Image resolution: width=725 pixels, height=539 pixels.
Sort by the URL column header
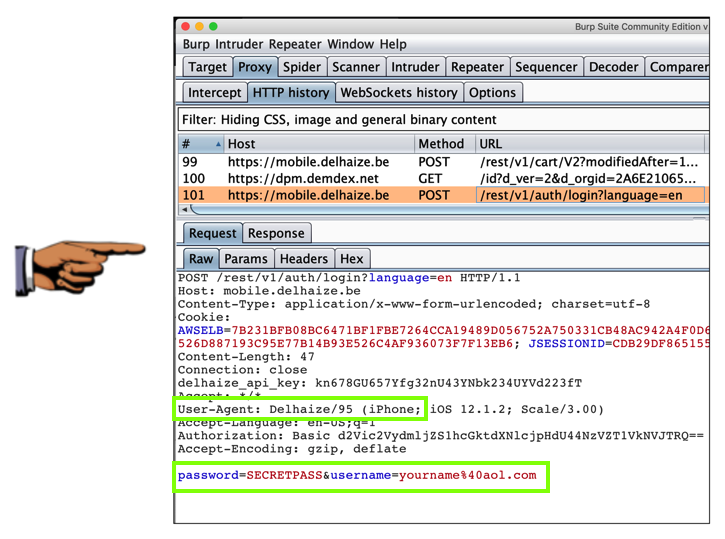pos(590,144)
